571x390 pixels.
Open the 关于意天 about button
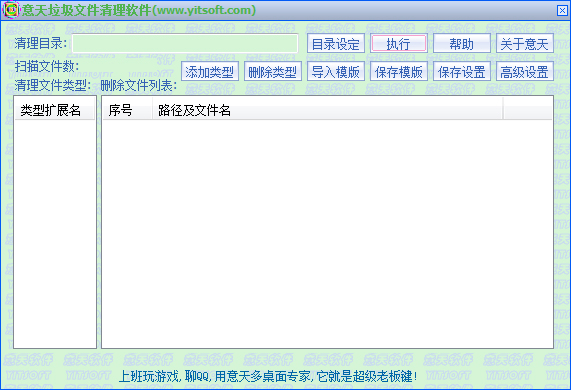[525, 43]
